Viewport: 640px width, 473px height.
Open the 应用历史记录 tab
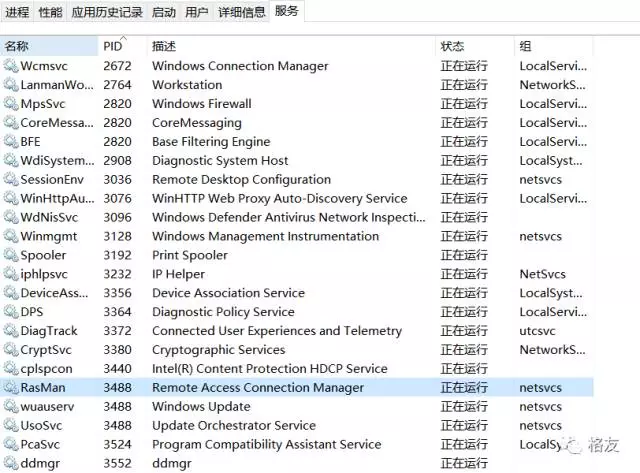(107, 12)
